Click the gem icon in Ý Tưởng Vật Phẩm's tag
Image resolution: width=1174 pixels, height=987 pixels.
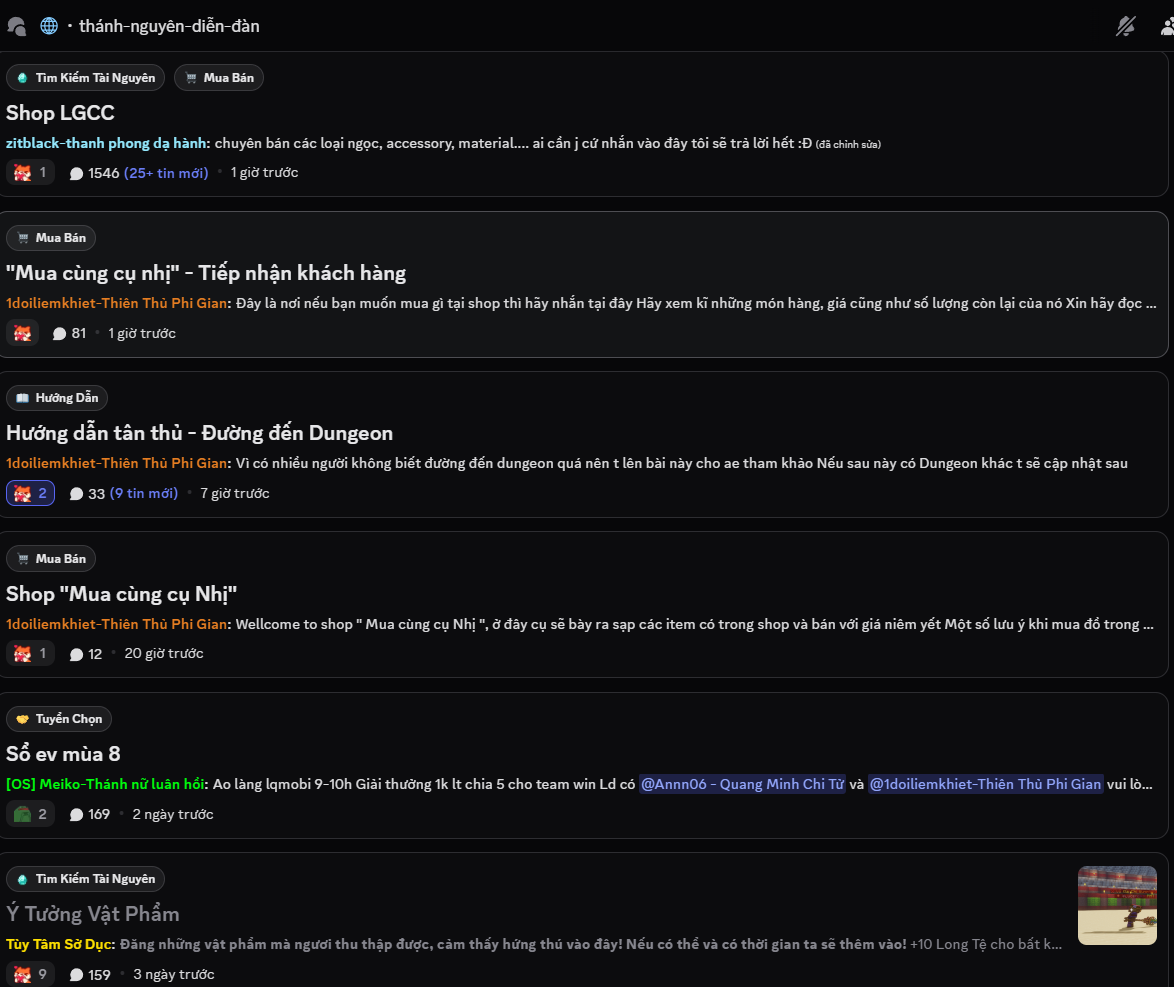pyautogui.click(x=22, y=879)
